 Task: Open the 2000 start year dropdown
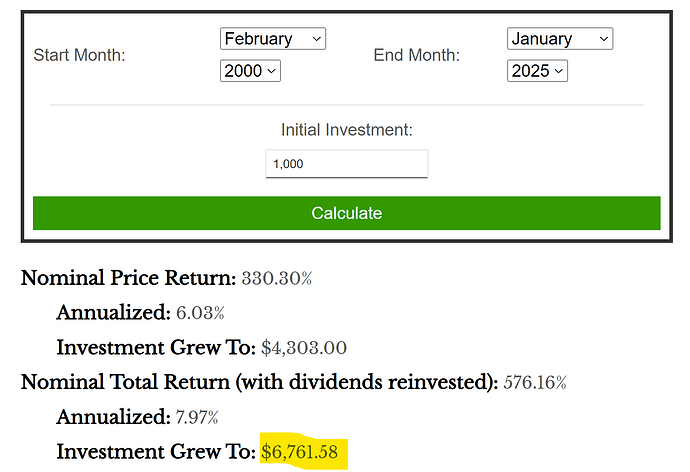click(x=250, y=71)
